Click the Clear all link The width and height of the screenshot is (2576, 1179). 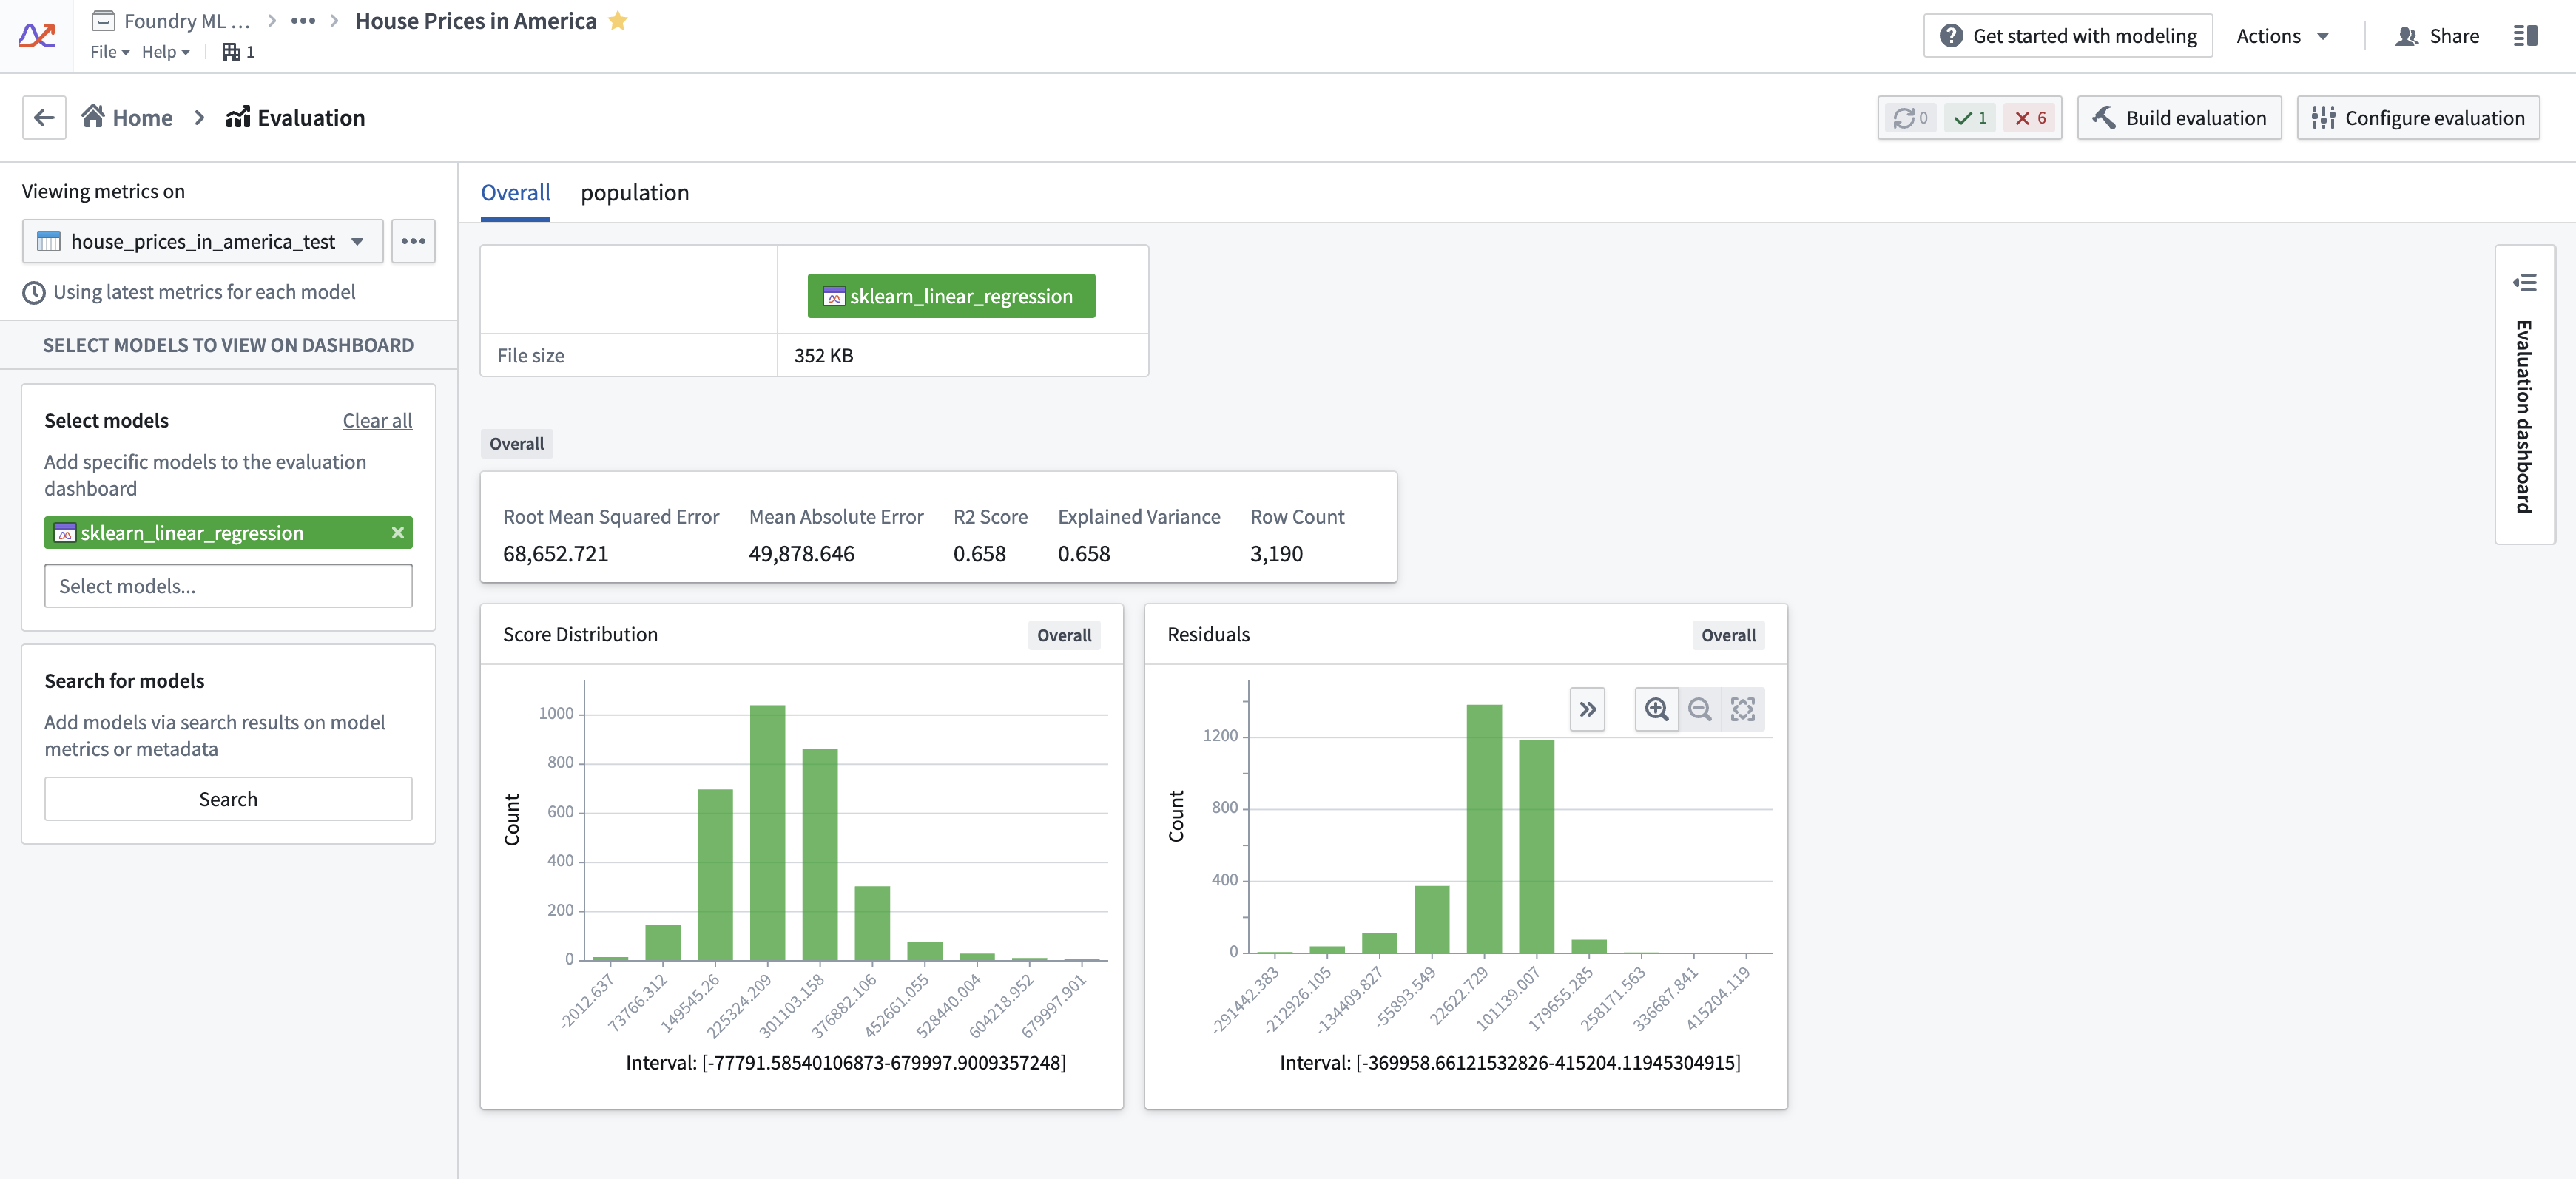377,421
